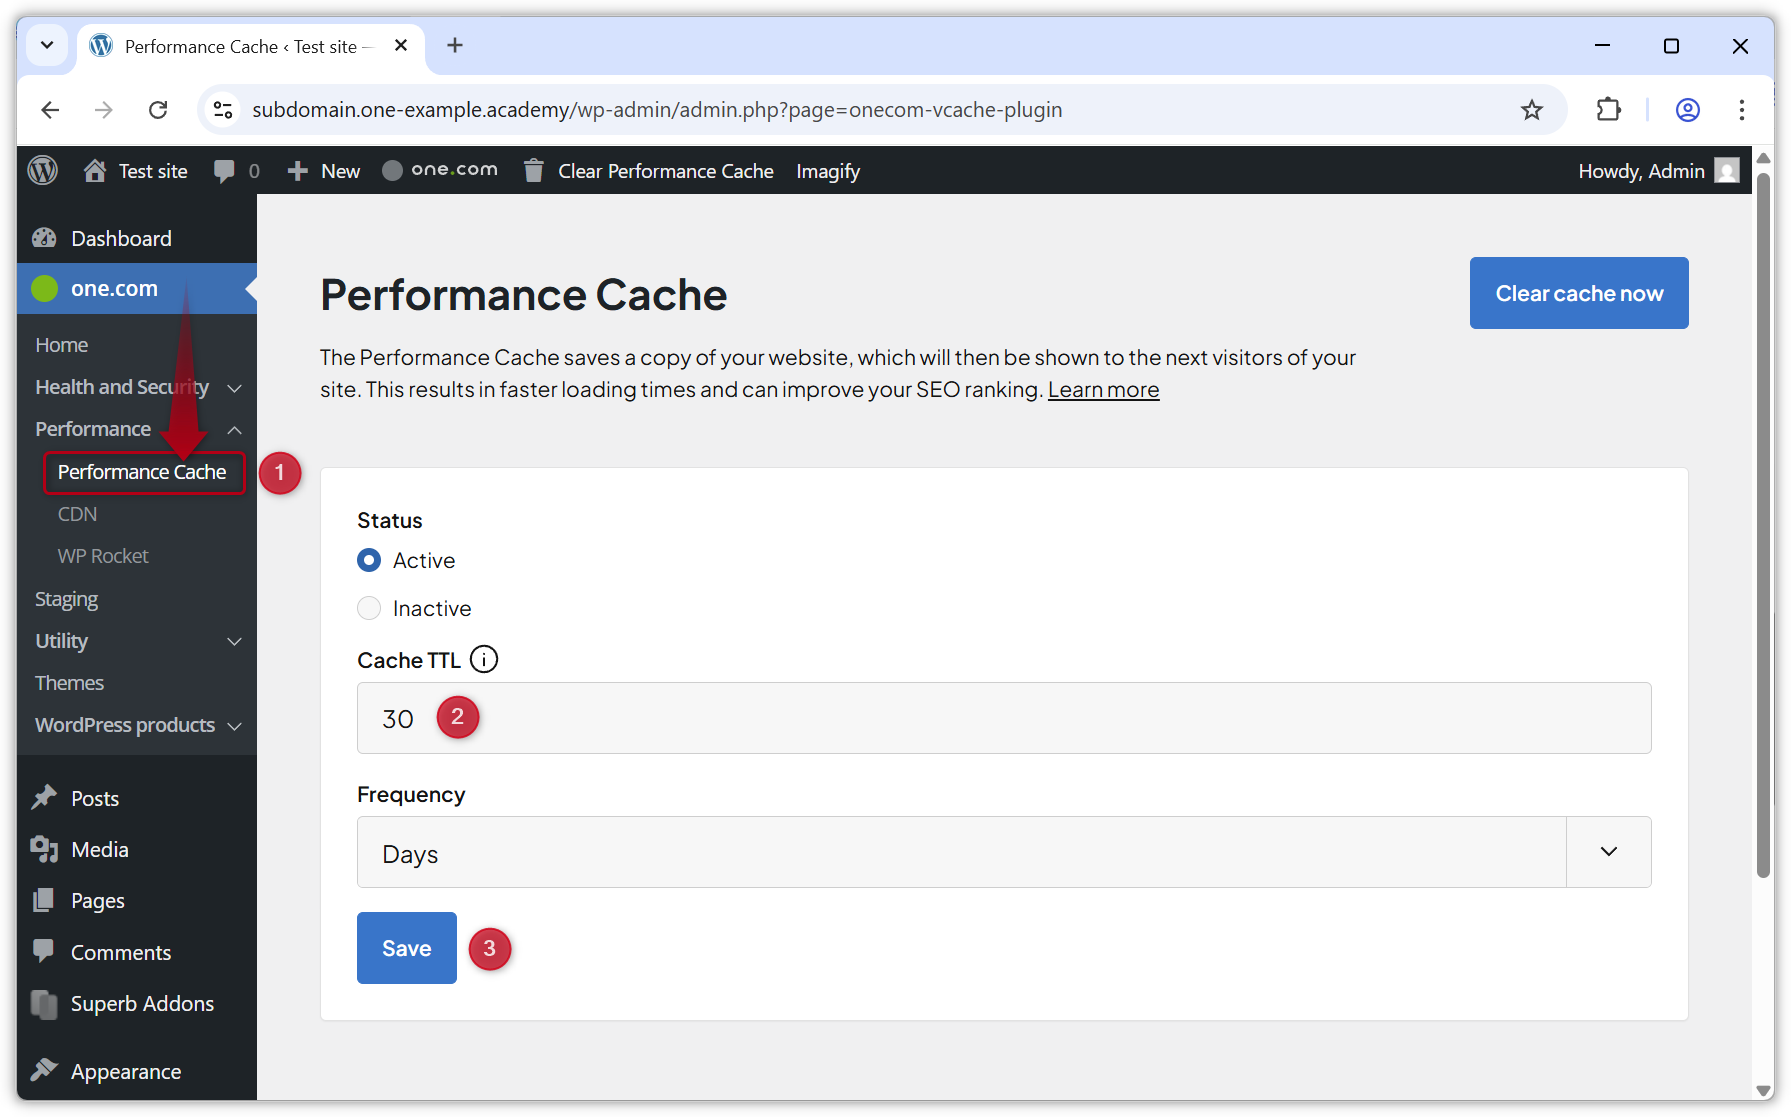Screen dimensions: 1791x1117
Task: Open the Howdy Admin avatar icon
Action: pos(1726,170)
